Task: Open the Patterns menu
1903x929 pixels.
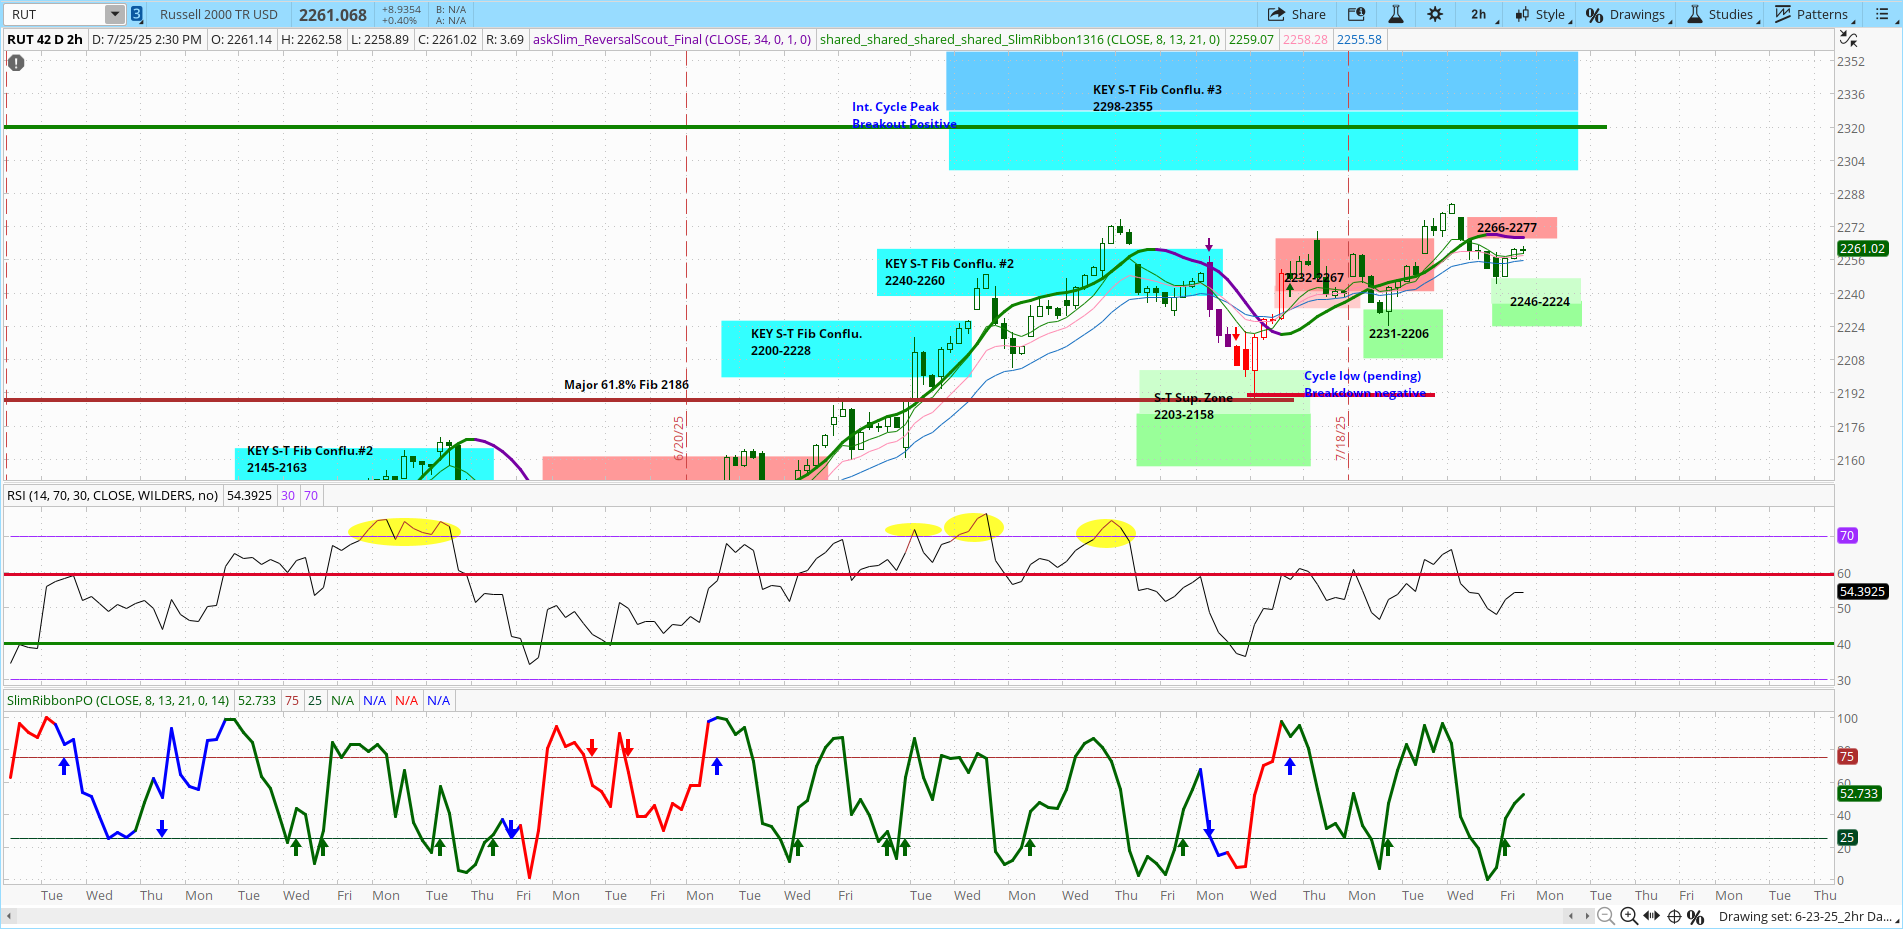Action: (x=1813, y=14)
